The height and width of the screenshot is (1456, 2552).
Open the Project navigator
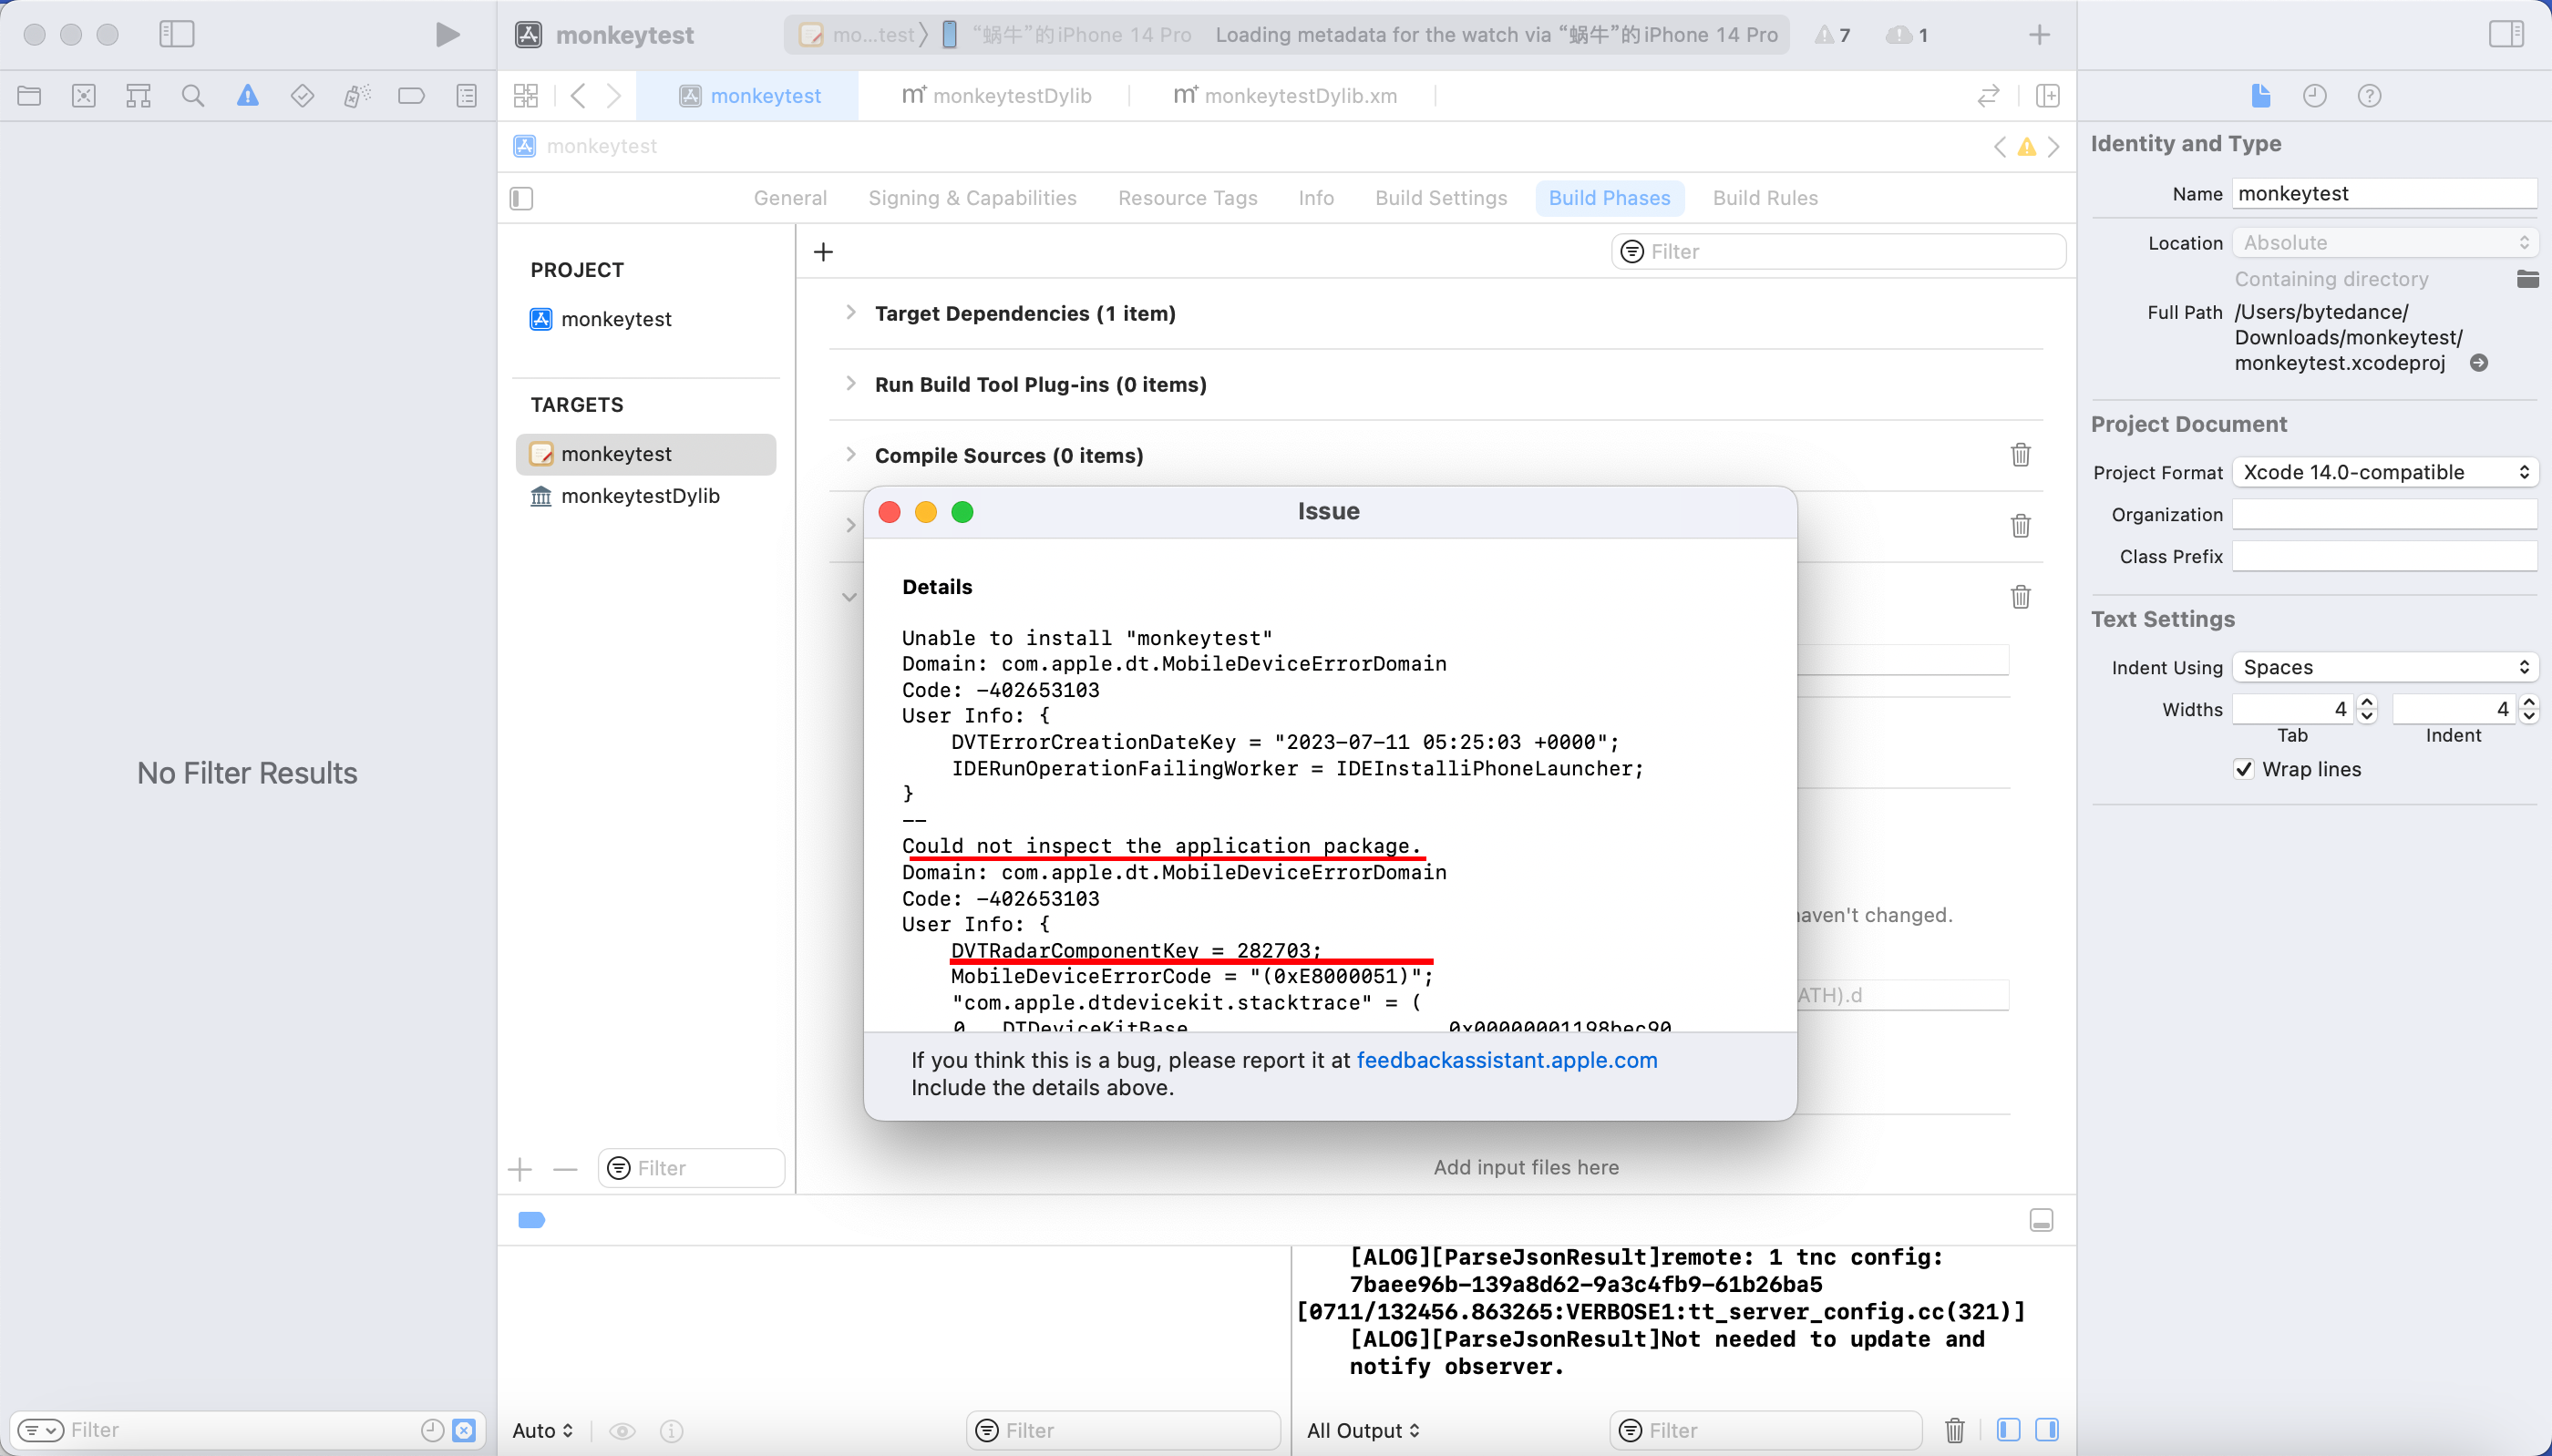click(x=30, y=95)
